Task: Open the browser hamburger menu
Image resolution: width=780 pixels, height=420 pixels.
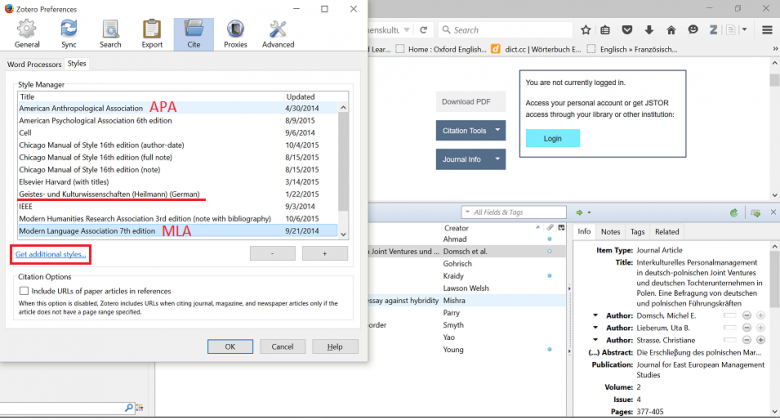Action: pyautogui.click(x=767, y=30)
